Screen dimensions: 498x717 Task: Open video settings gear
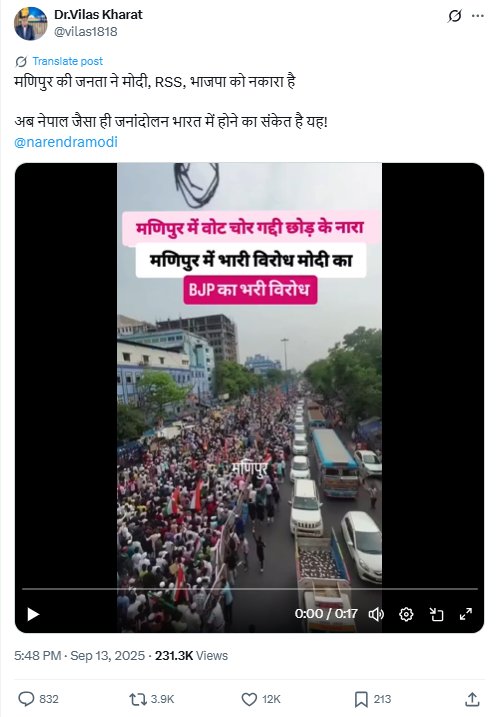pyautogui.click(x=406, y=614)
